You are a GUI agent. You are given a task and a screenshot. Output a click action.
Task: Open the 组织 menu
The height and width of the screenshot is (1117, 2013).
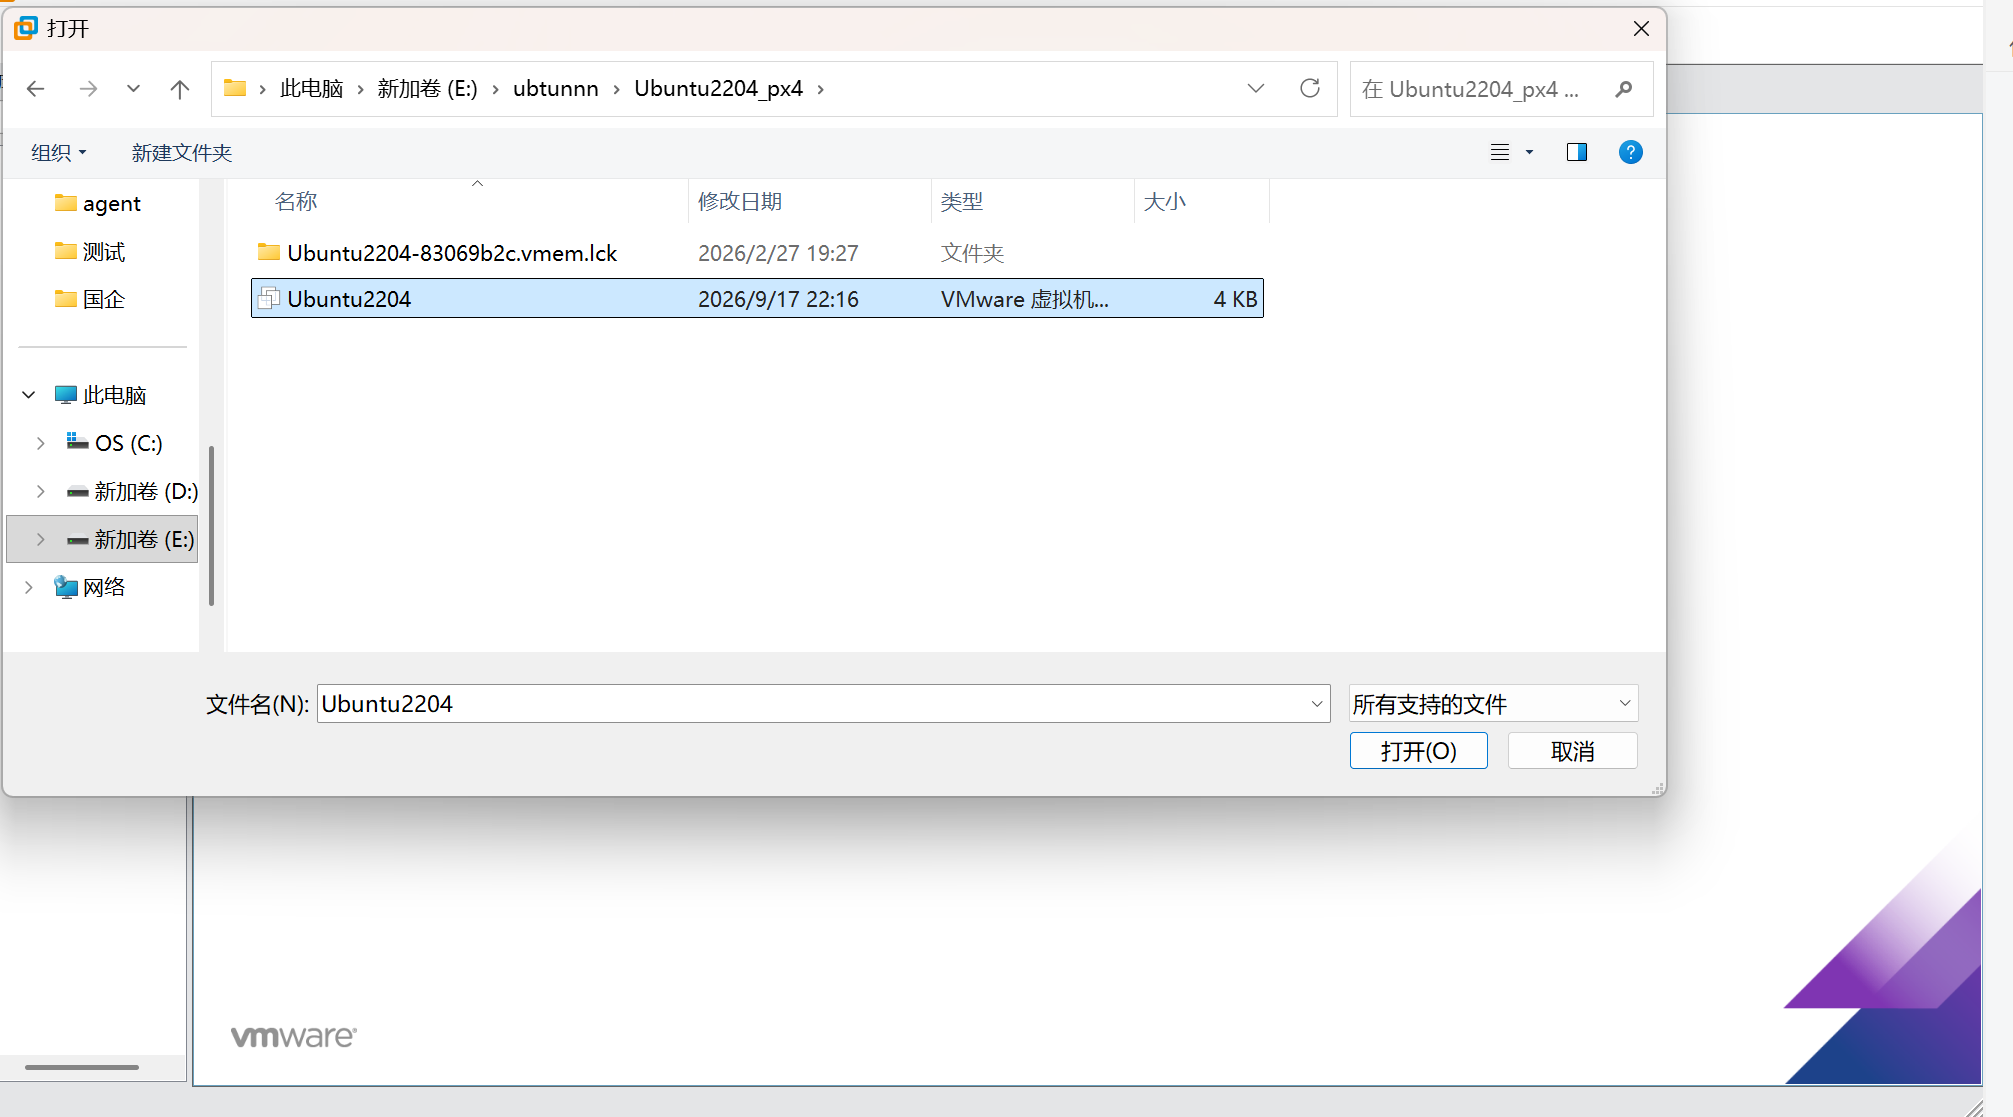(x=58, y=153)
